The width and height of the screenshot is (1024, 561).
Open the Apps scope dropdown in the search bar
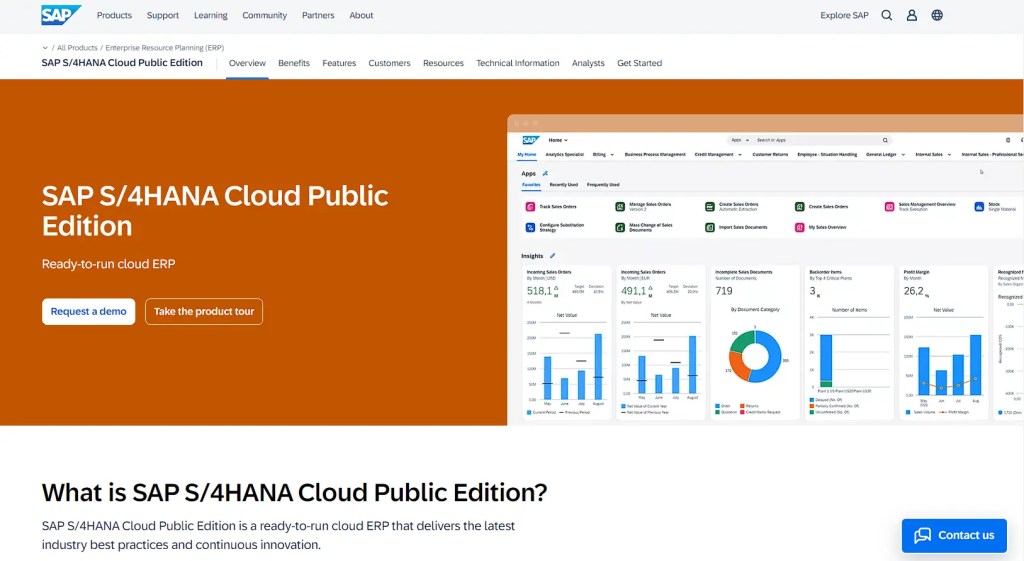coord(739,140)
